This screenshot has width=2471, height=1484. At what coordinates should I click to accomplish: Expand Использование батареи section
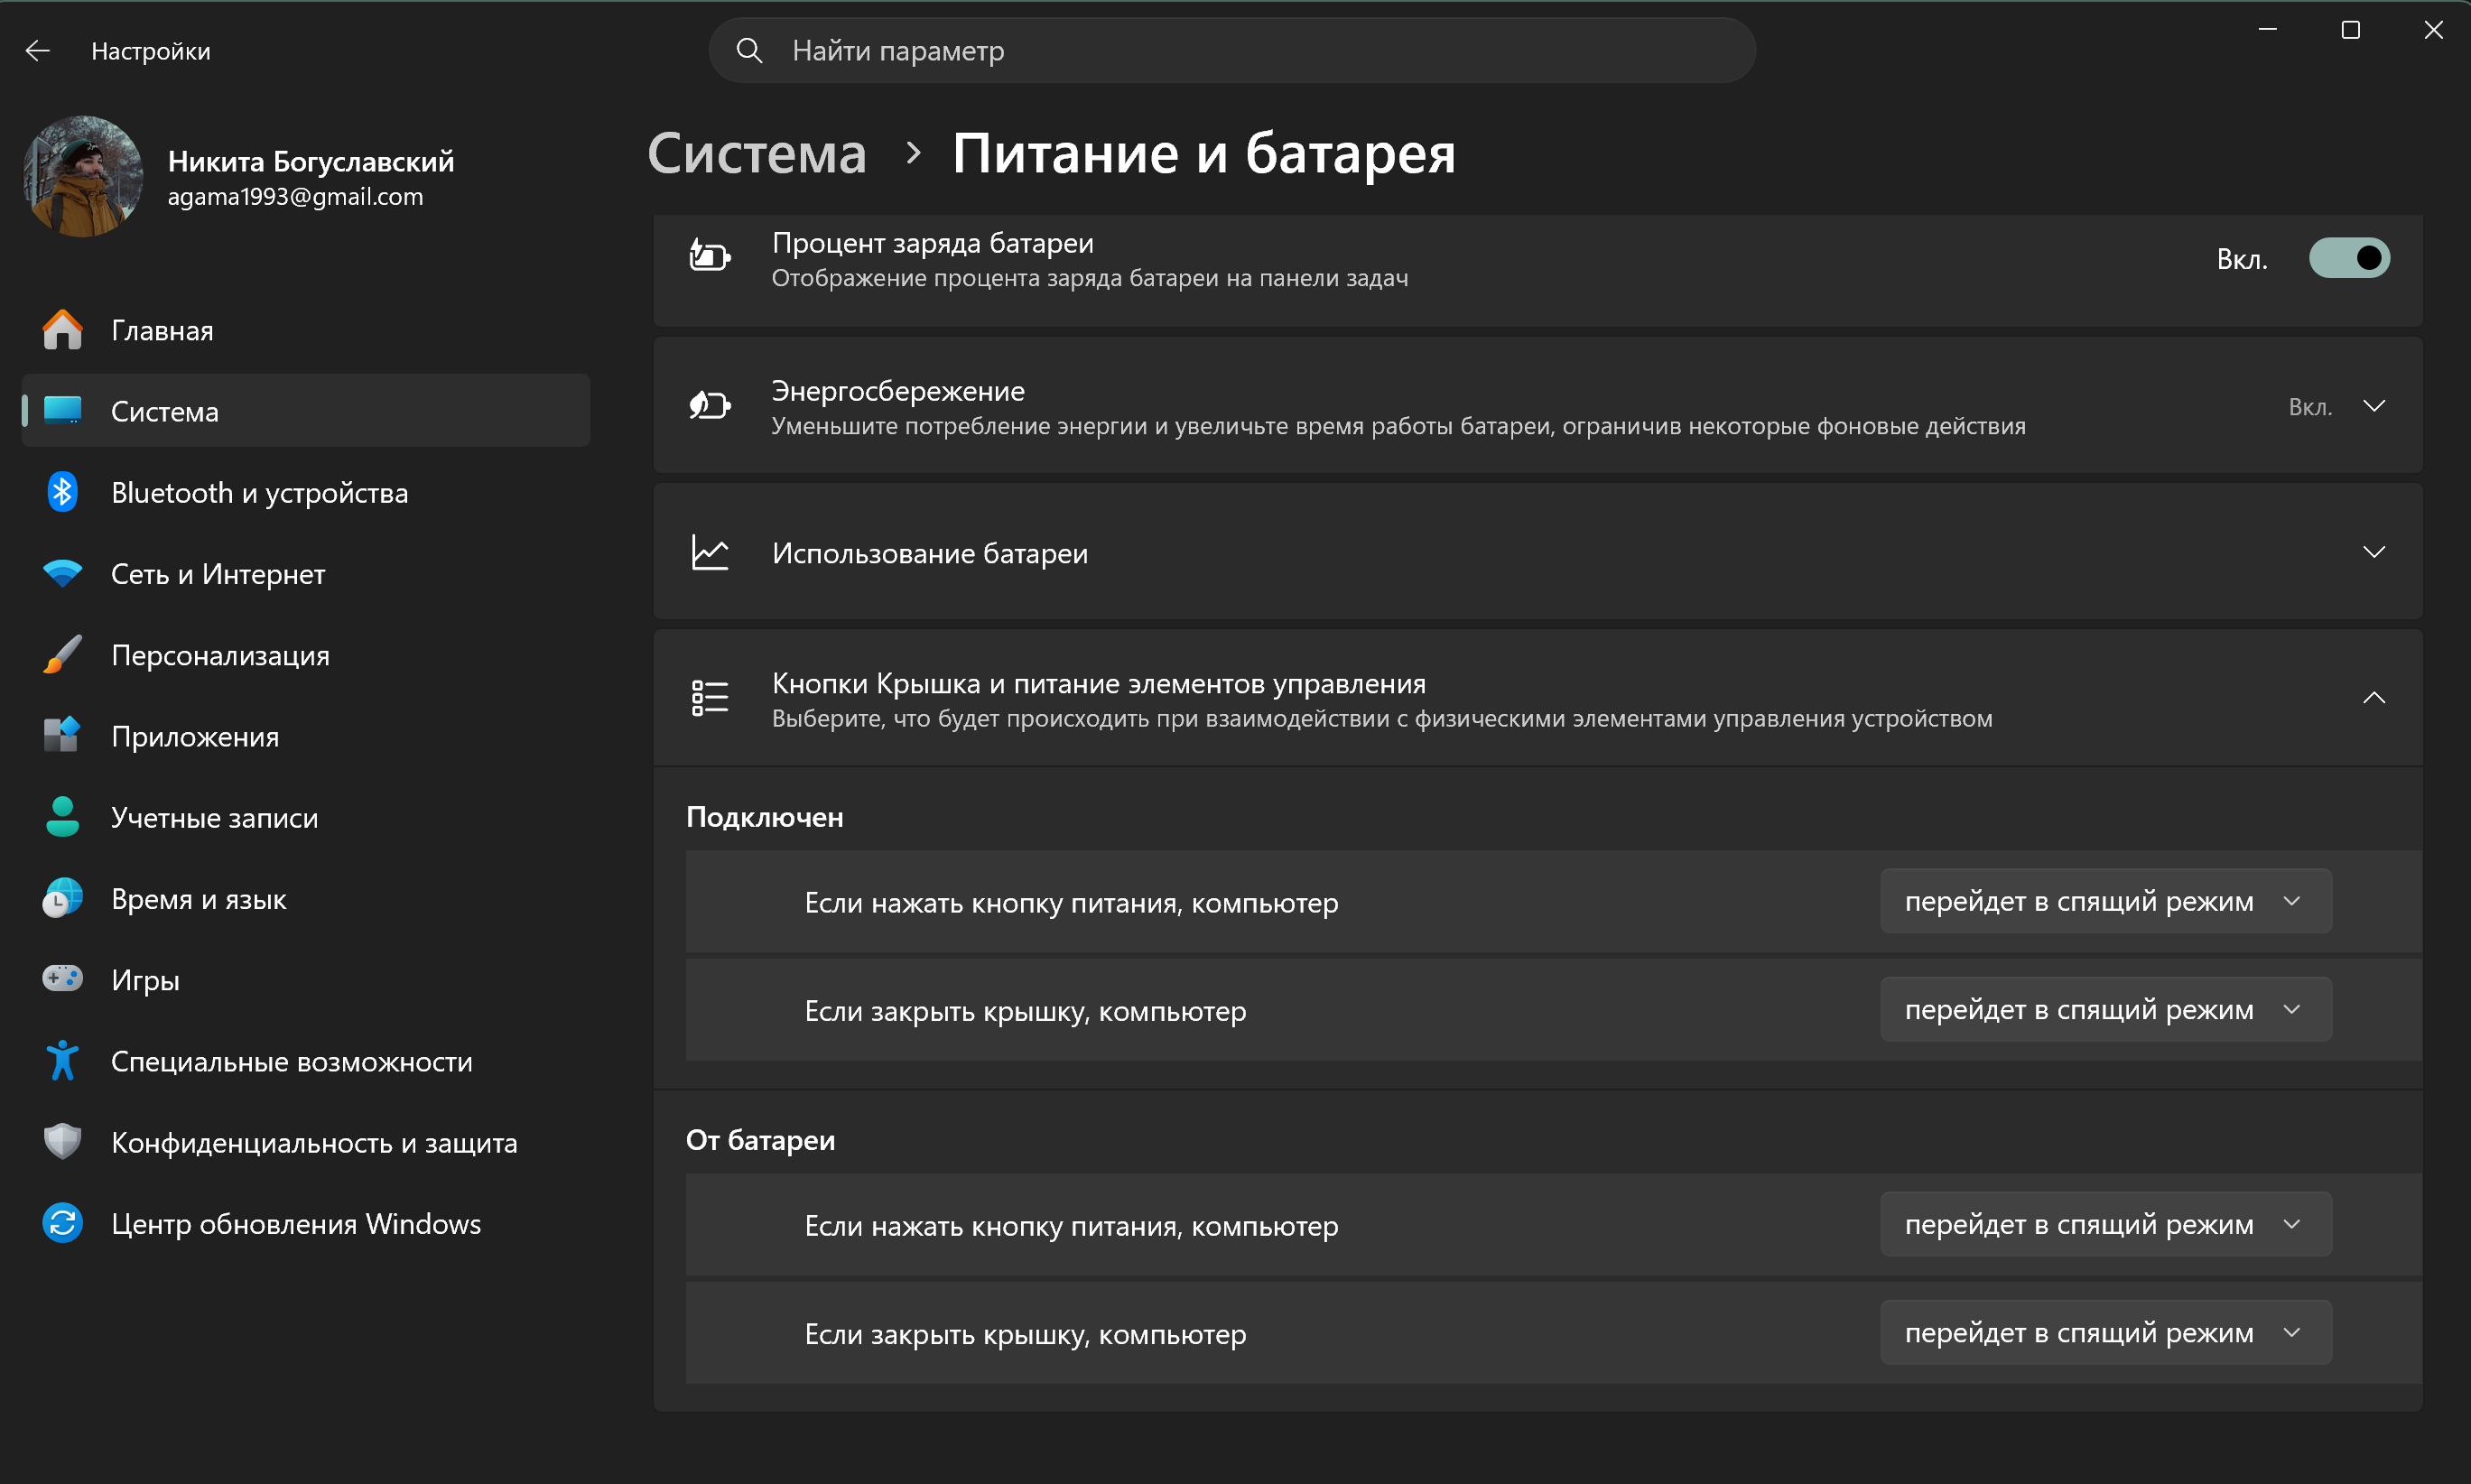click(2374, 552)
